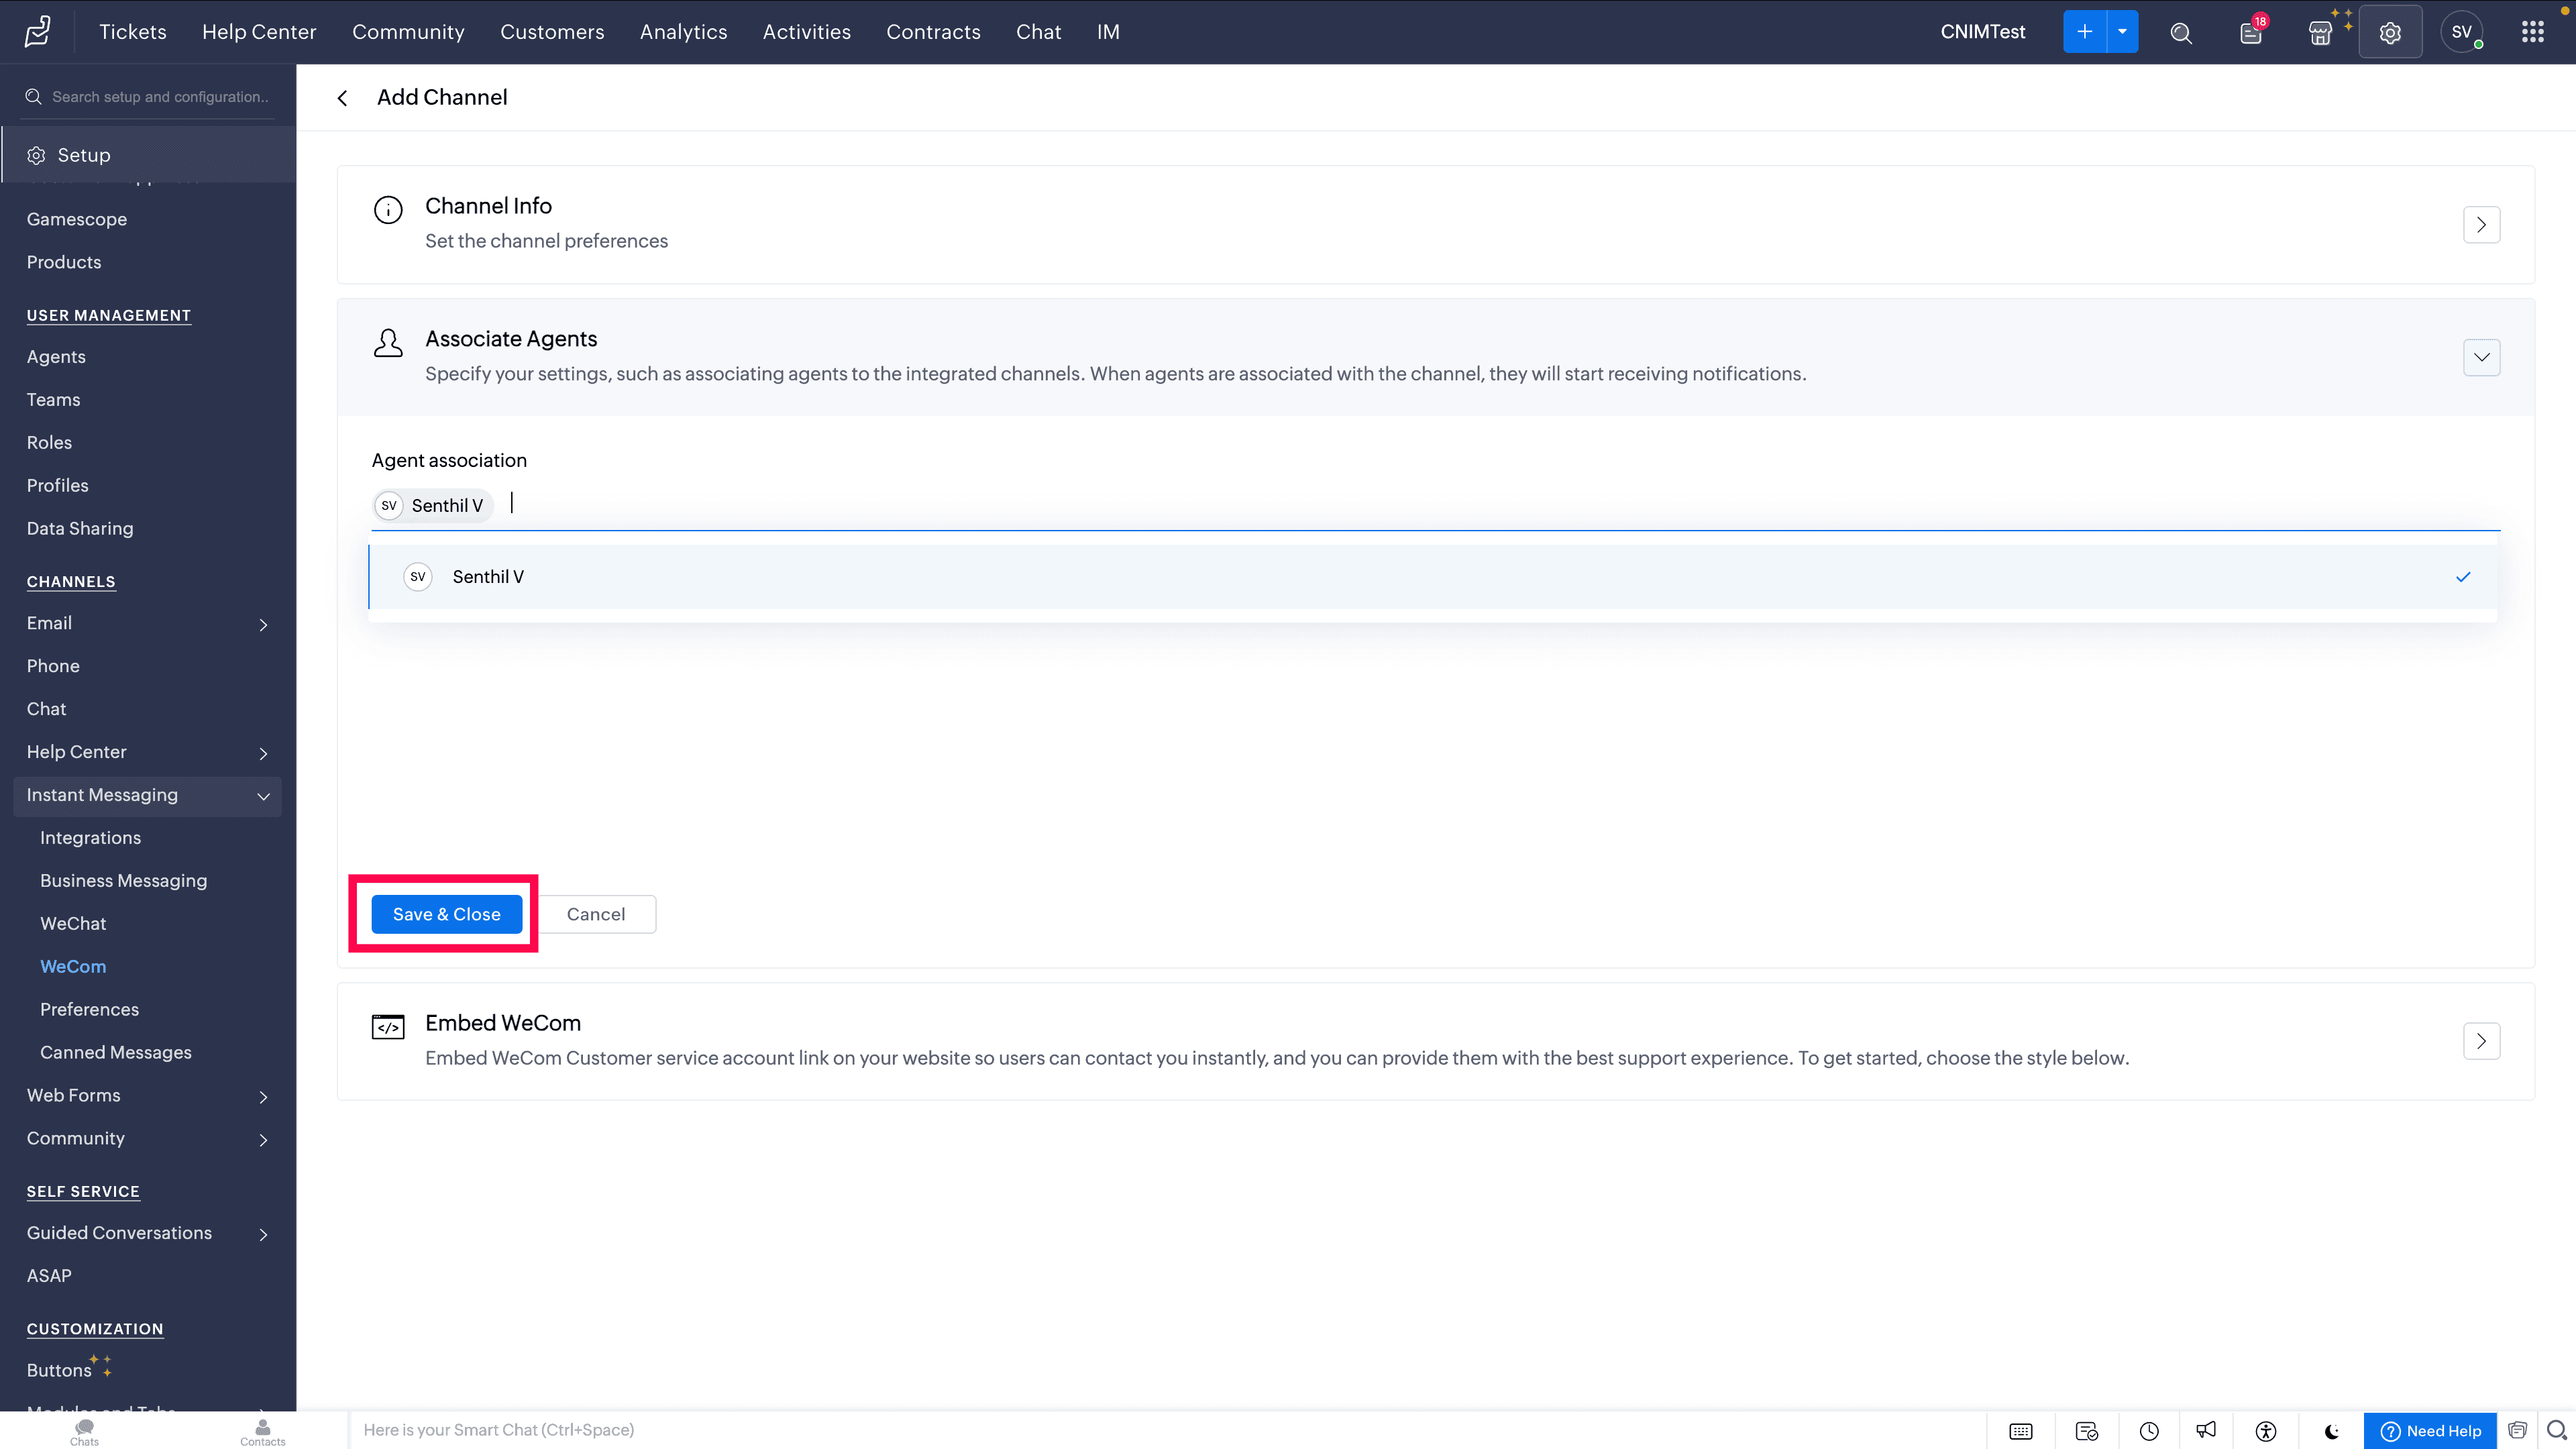Go back using Add Channel arrow

(343, 98)
